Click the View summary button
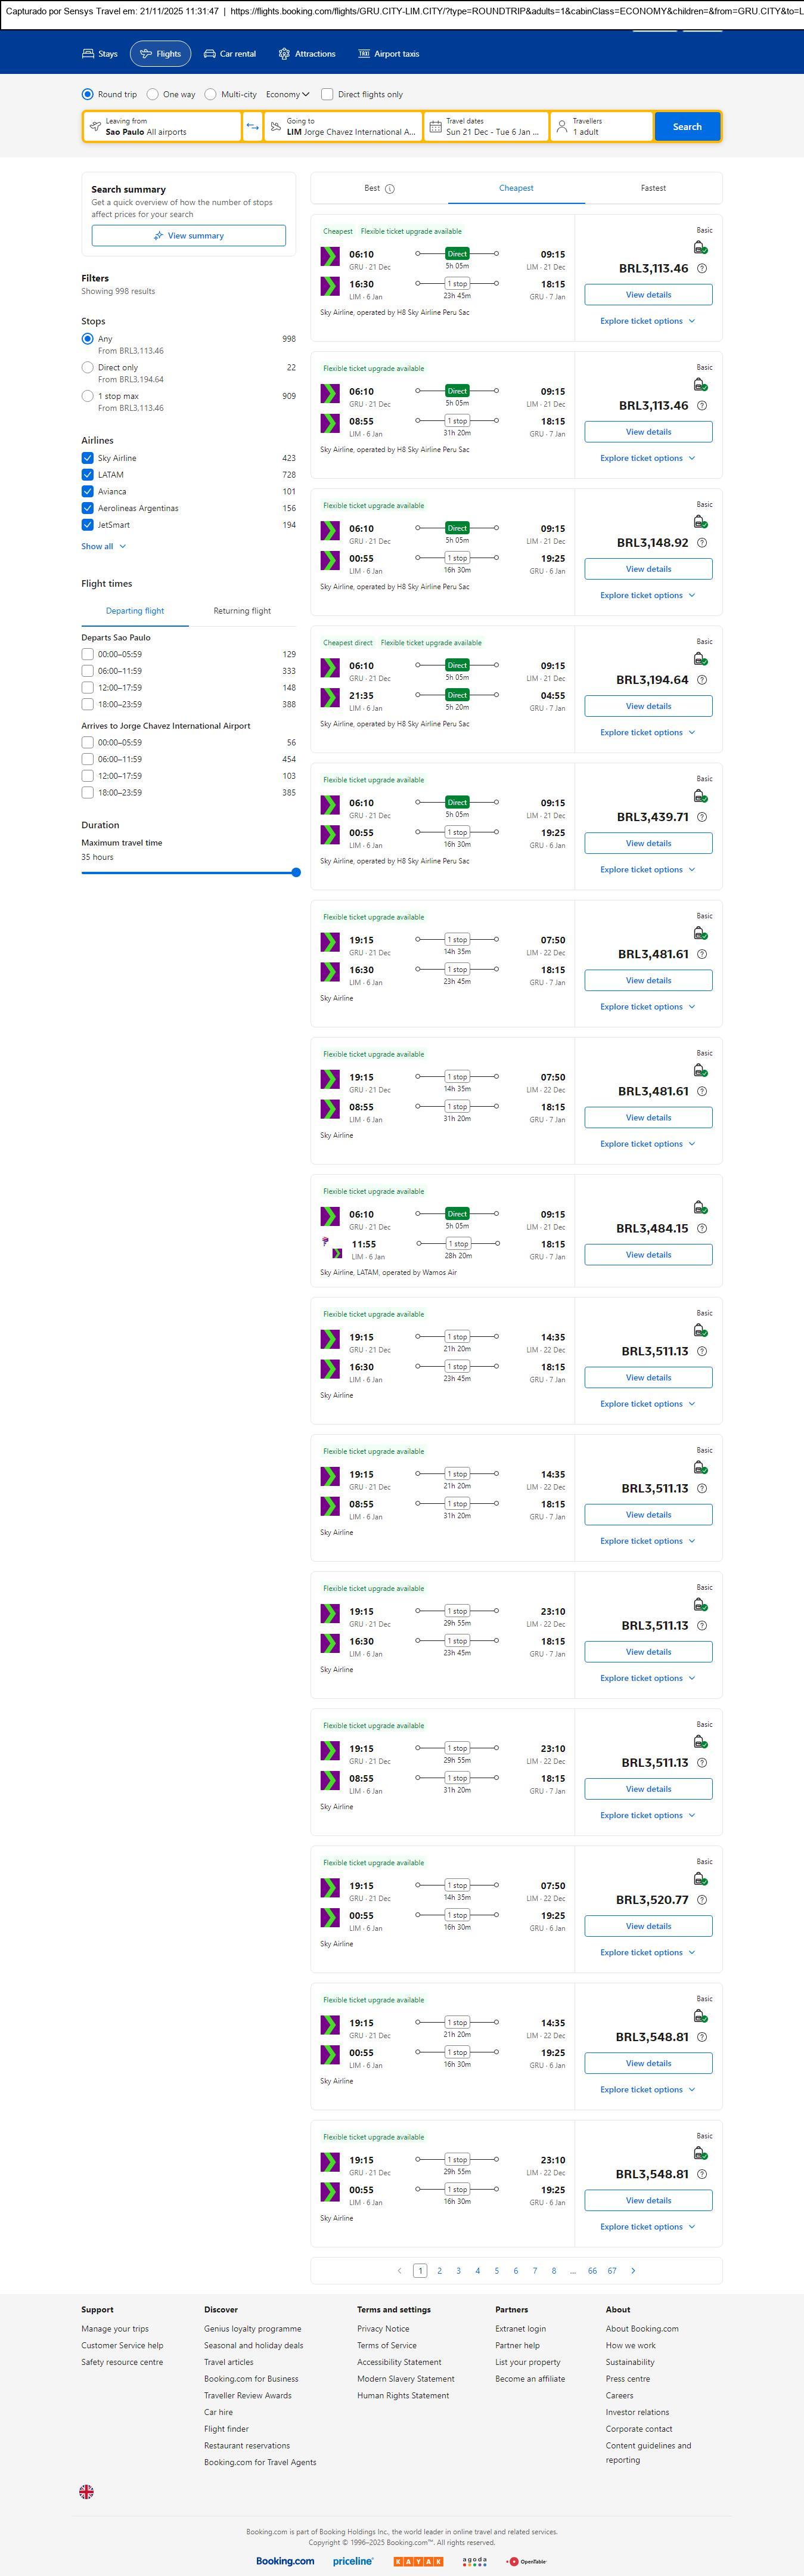Screen dimensions: 804x2576 pos(188,236)
